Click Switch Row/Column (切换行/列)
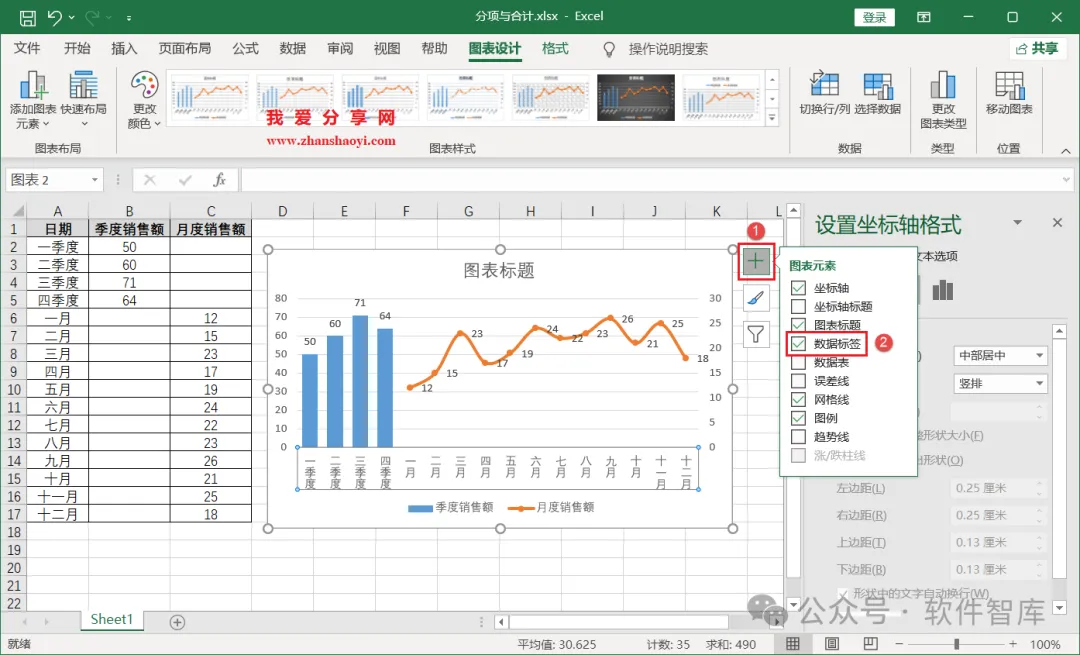Screen dimensions: 1080x655 824,93
